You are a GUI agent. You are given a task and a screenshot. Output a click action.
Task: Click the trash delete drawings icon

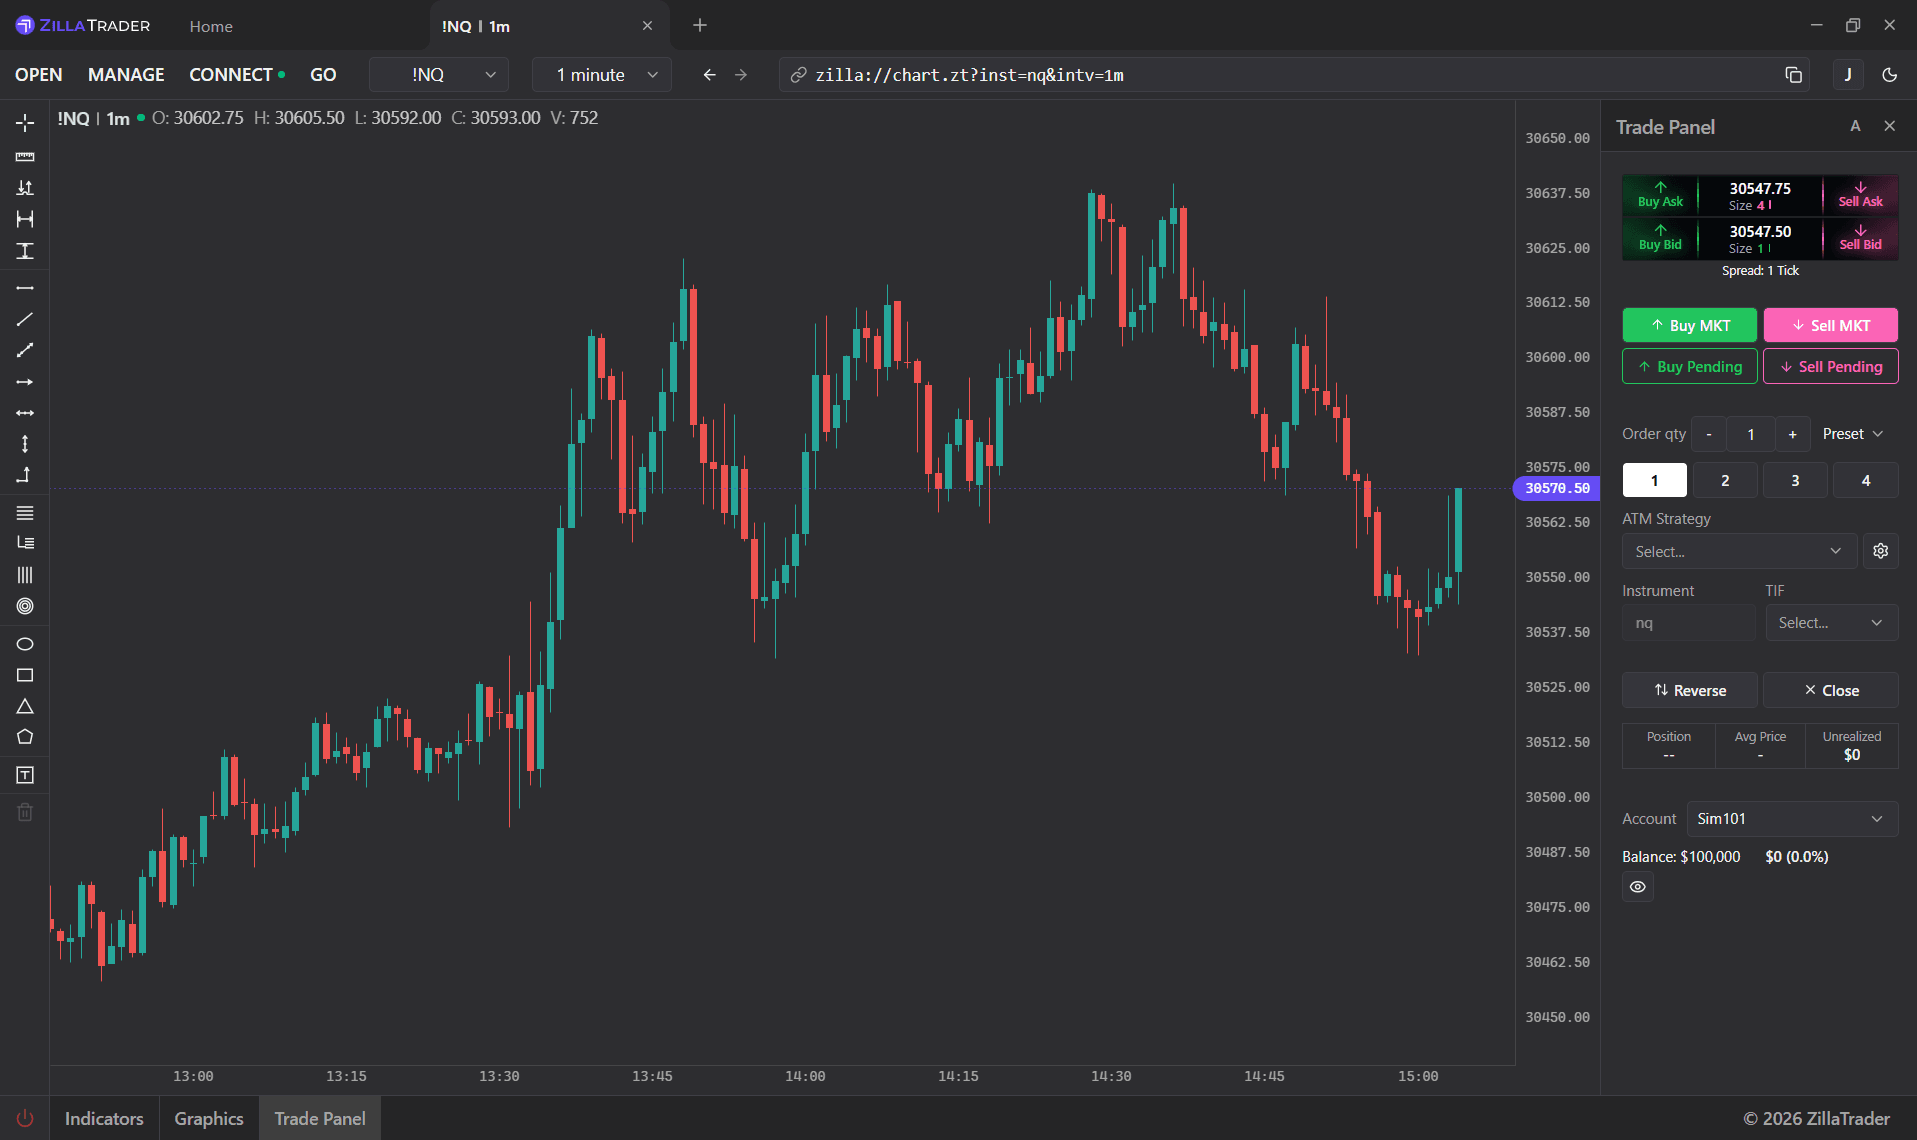pyautogui.click(x=25, y=812)
